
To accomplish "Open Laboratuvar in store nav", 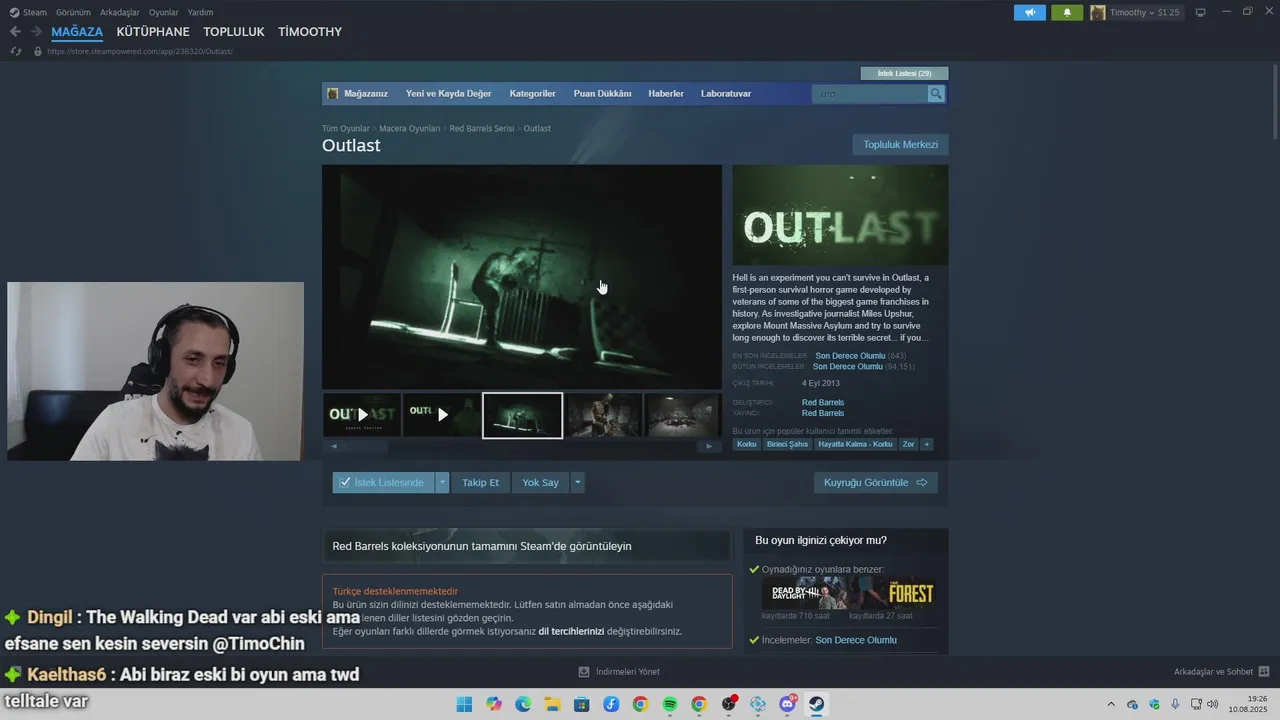I will click(x=726, y=94).
